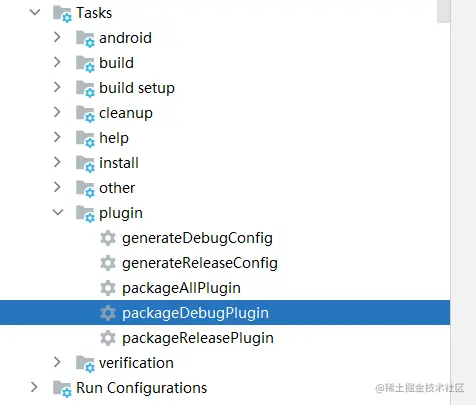Expand the cleanup task group arrow
476x405 pixels.
[57, 112]
